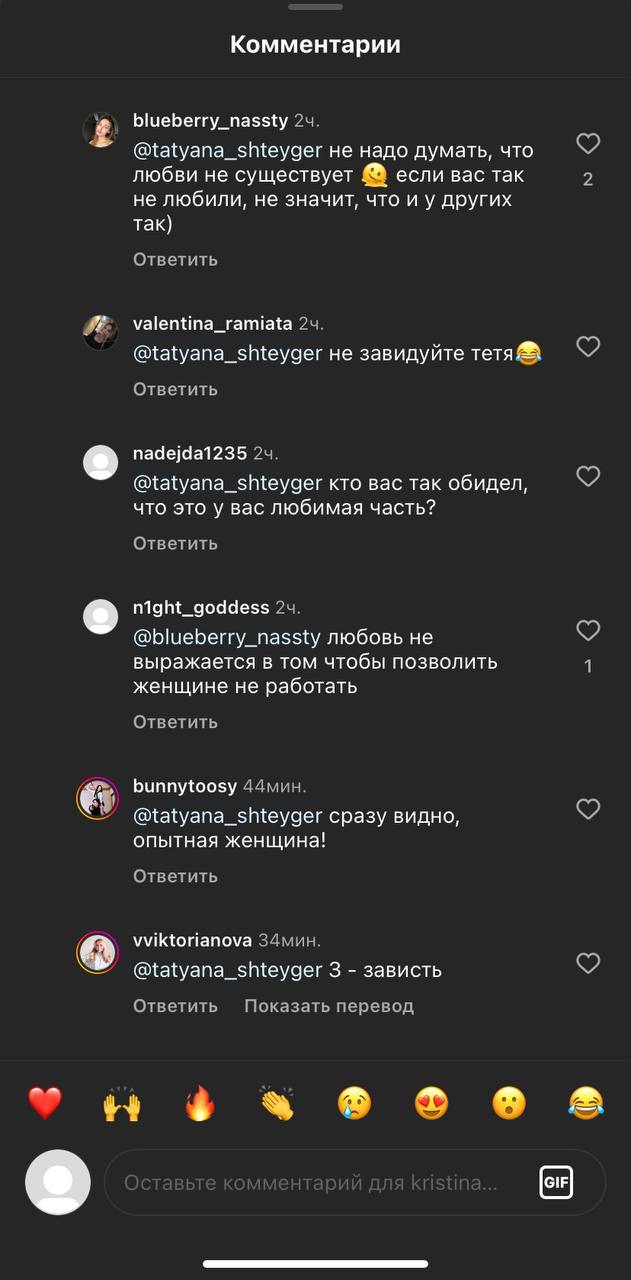631x1280 pixels.
Task: Tap the red heart emoji reaction
Action: pos(45,1104)
